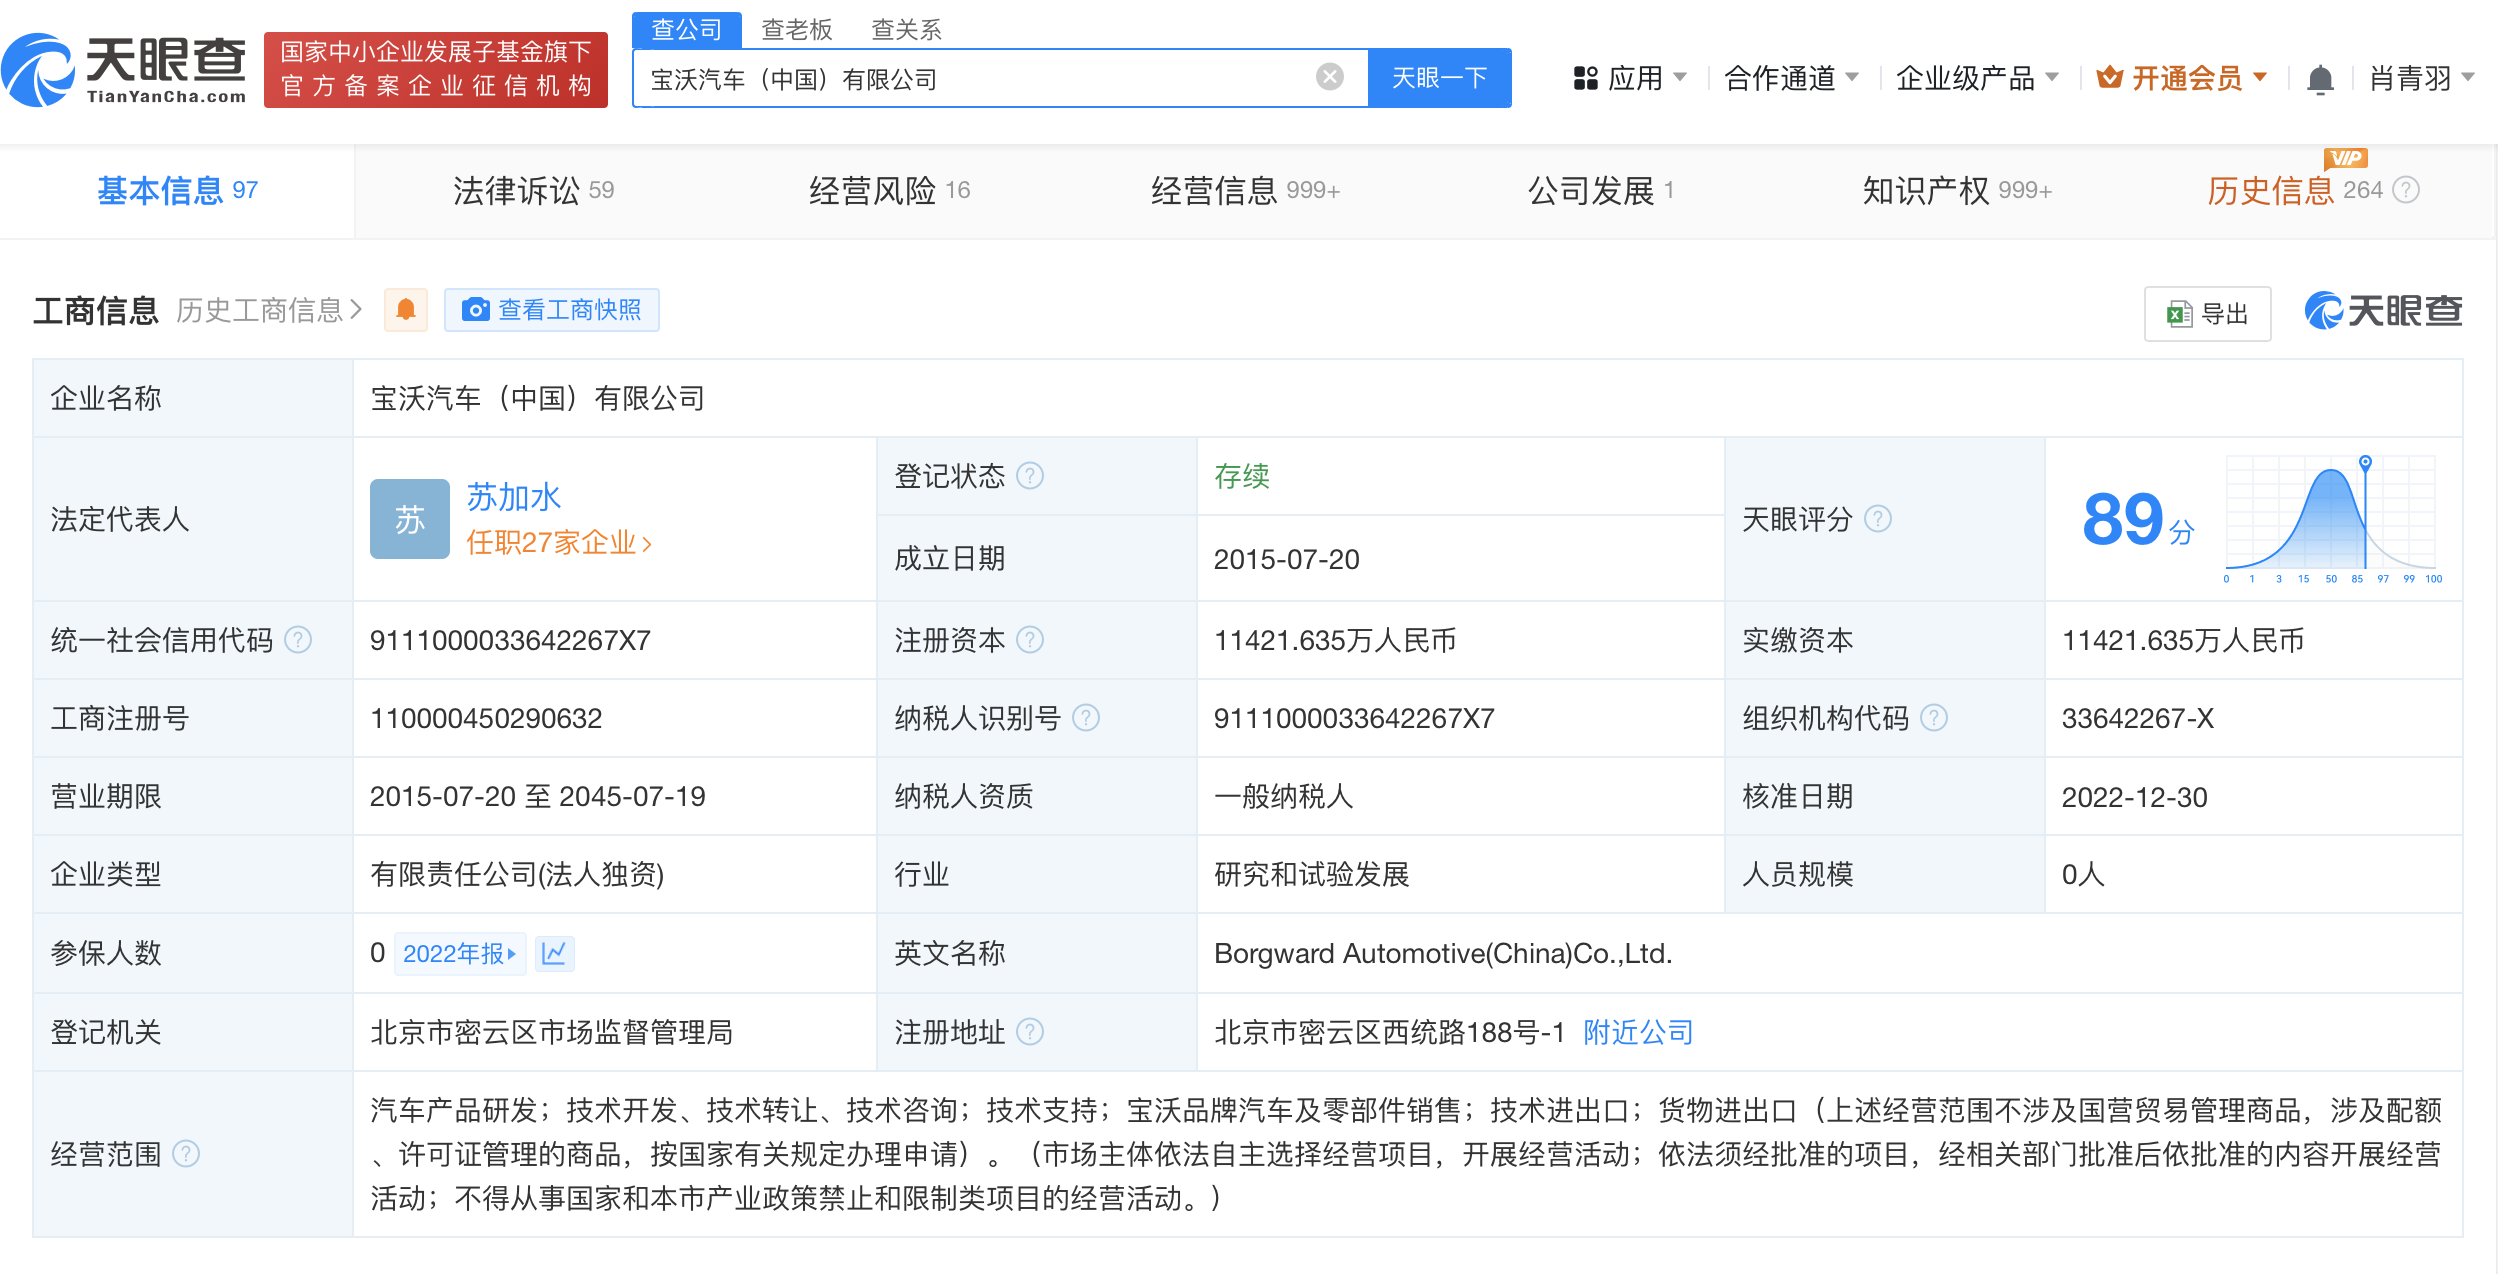Image resolution: width=2498 pixels, height=1274 pixels.
Task: Open notifications bell icon
Action: click(2320, 78)
